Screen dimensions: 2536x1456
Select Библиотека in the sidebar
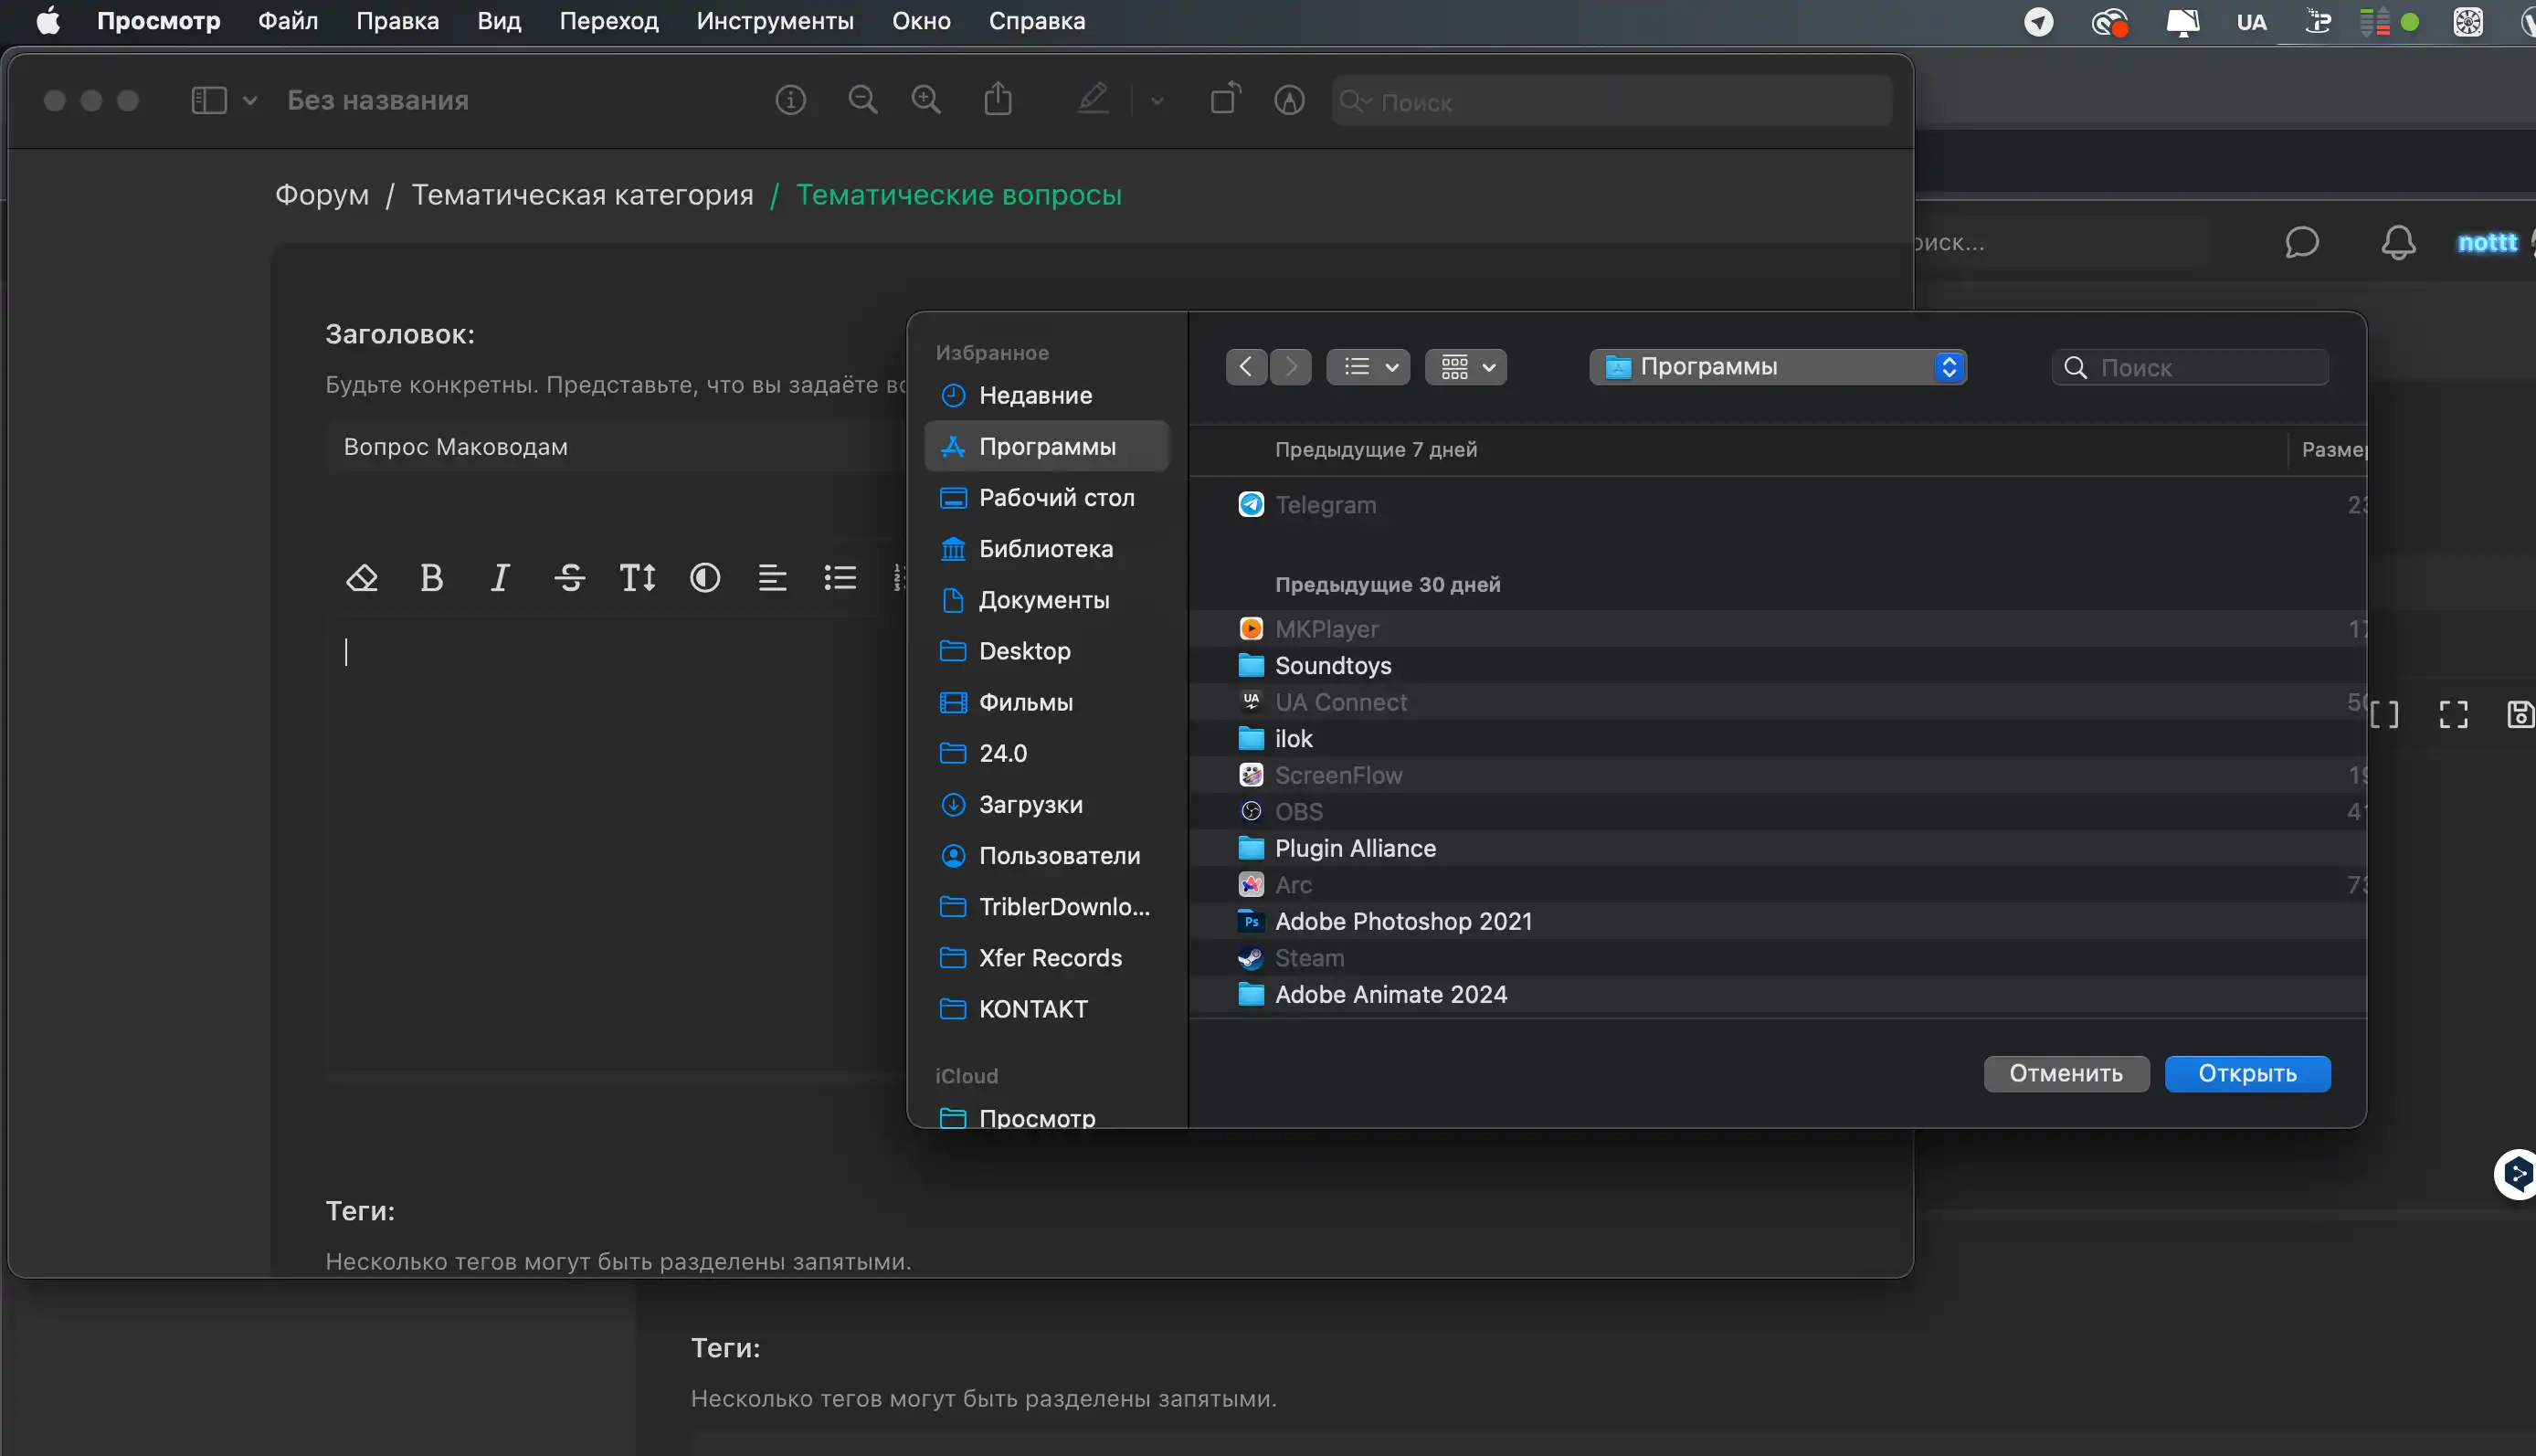(x=1047, y=549)
